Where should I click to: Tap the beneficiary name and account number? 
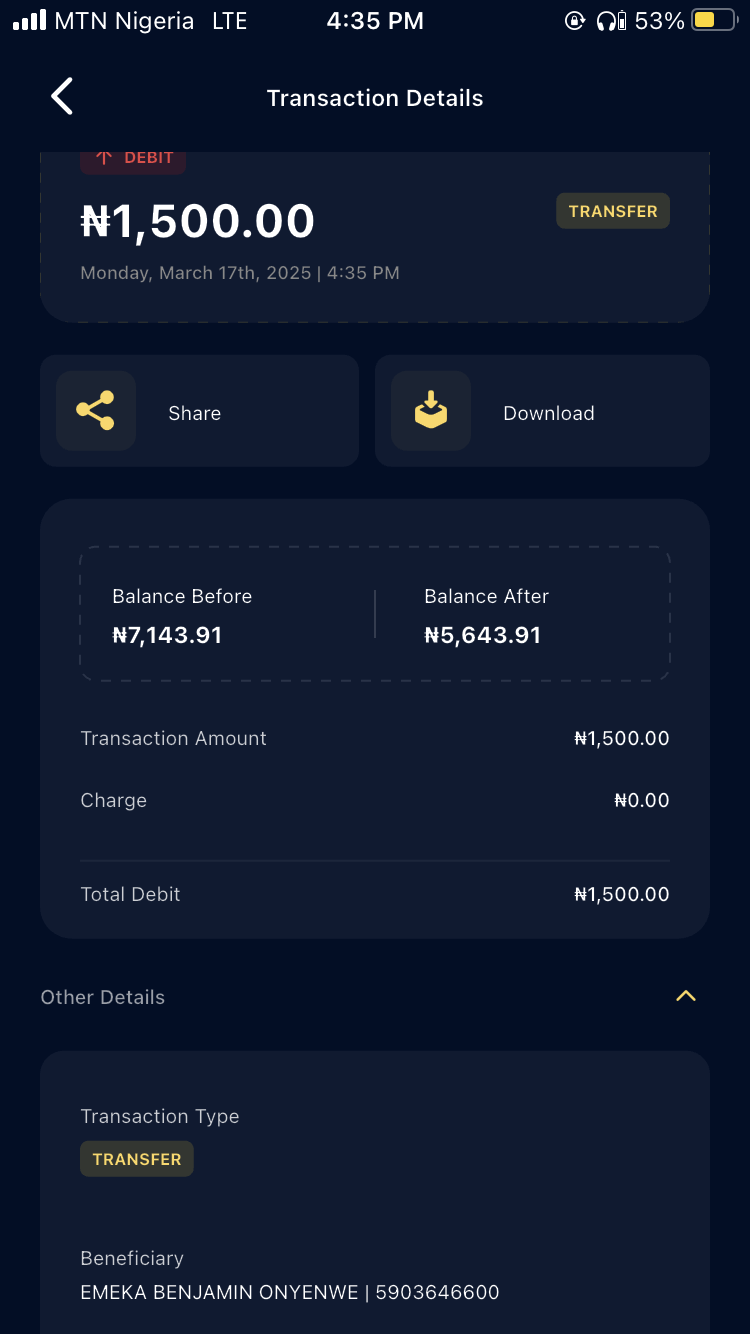coord(290,1292)
